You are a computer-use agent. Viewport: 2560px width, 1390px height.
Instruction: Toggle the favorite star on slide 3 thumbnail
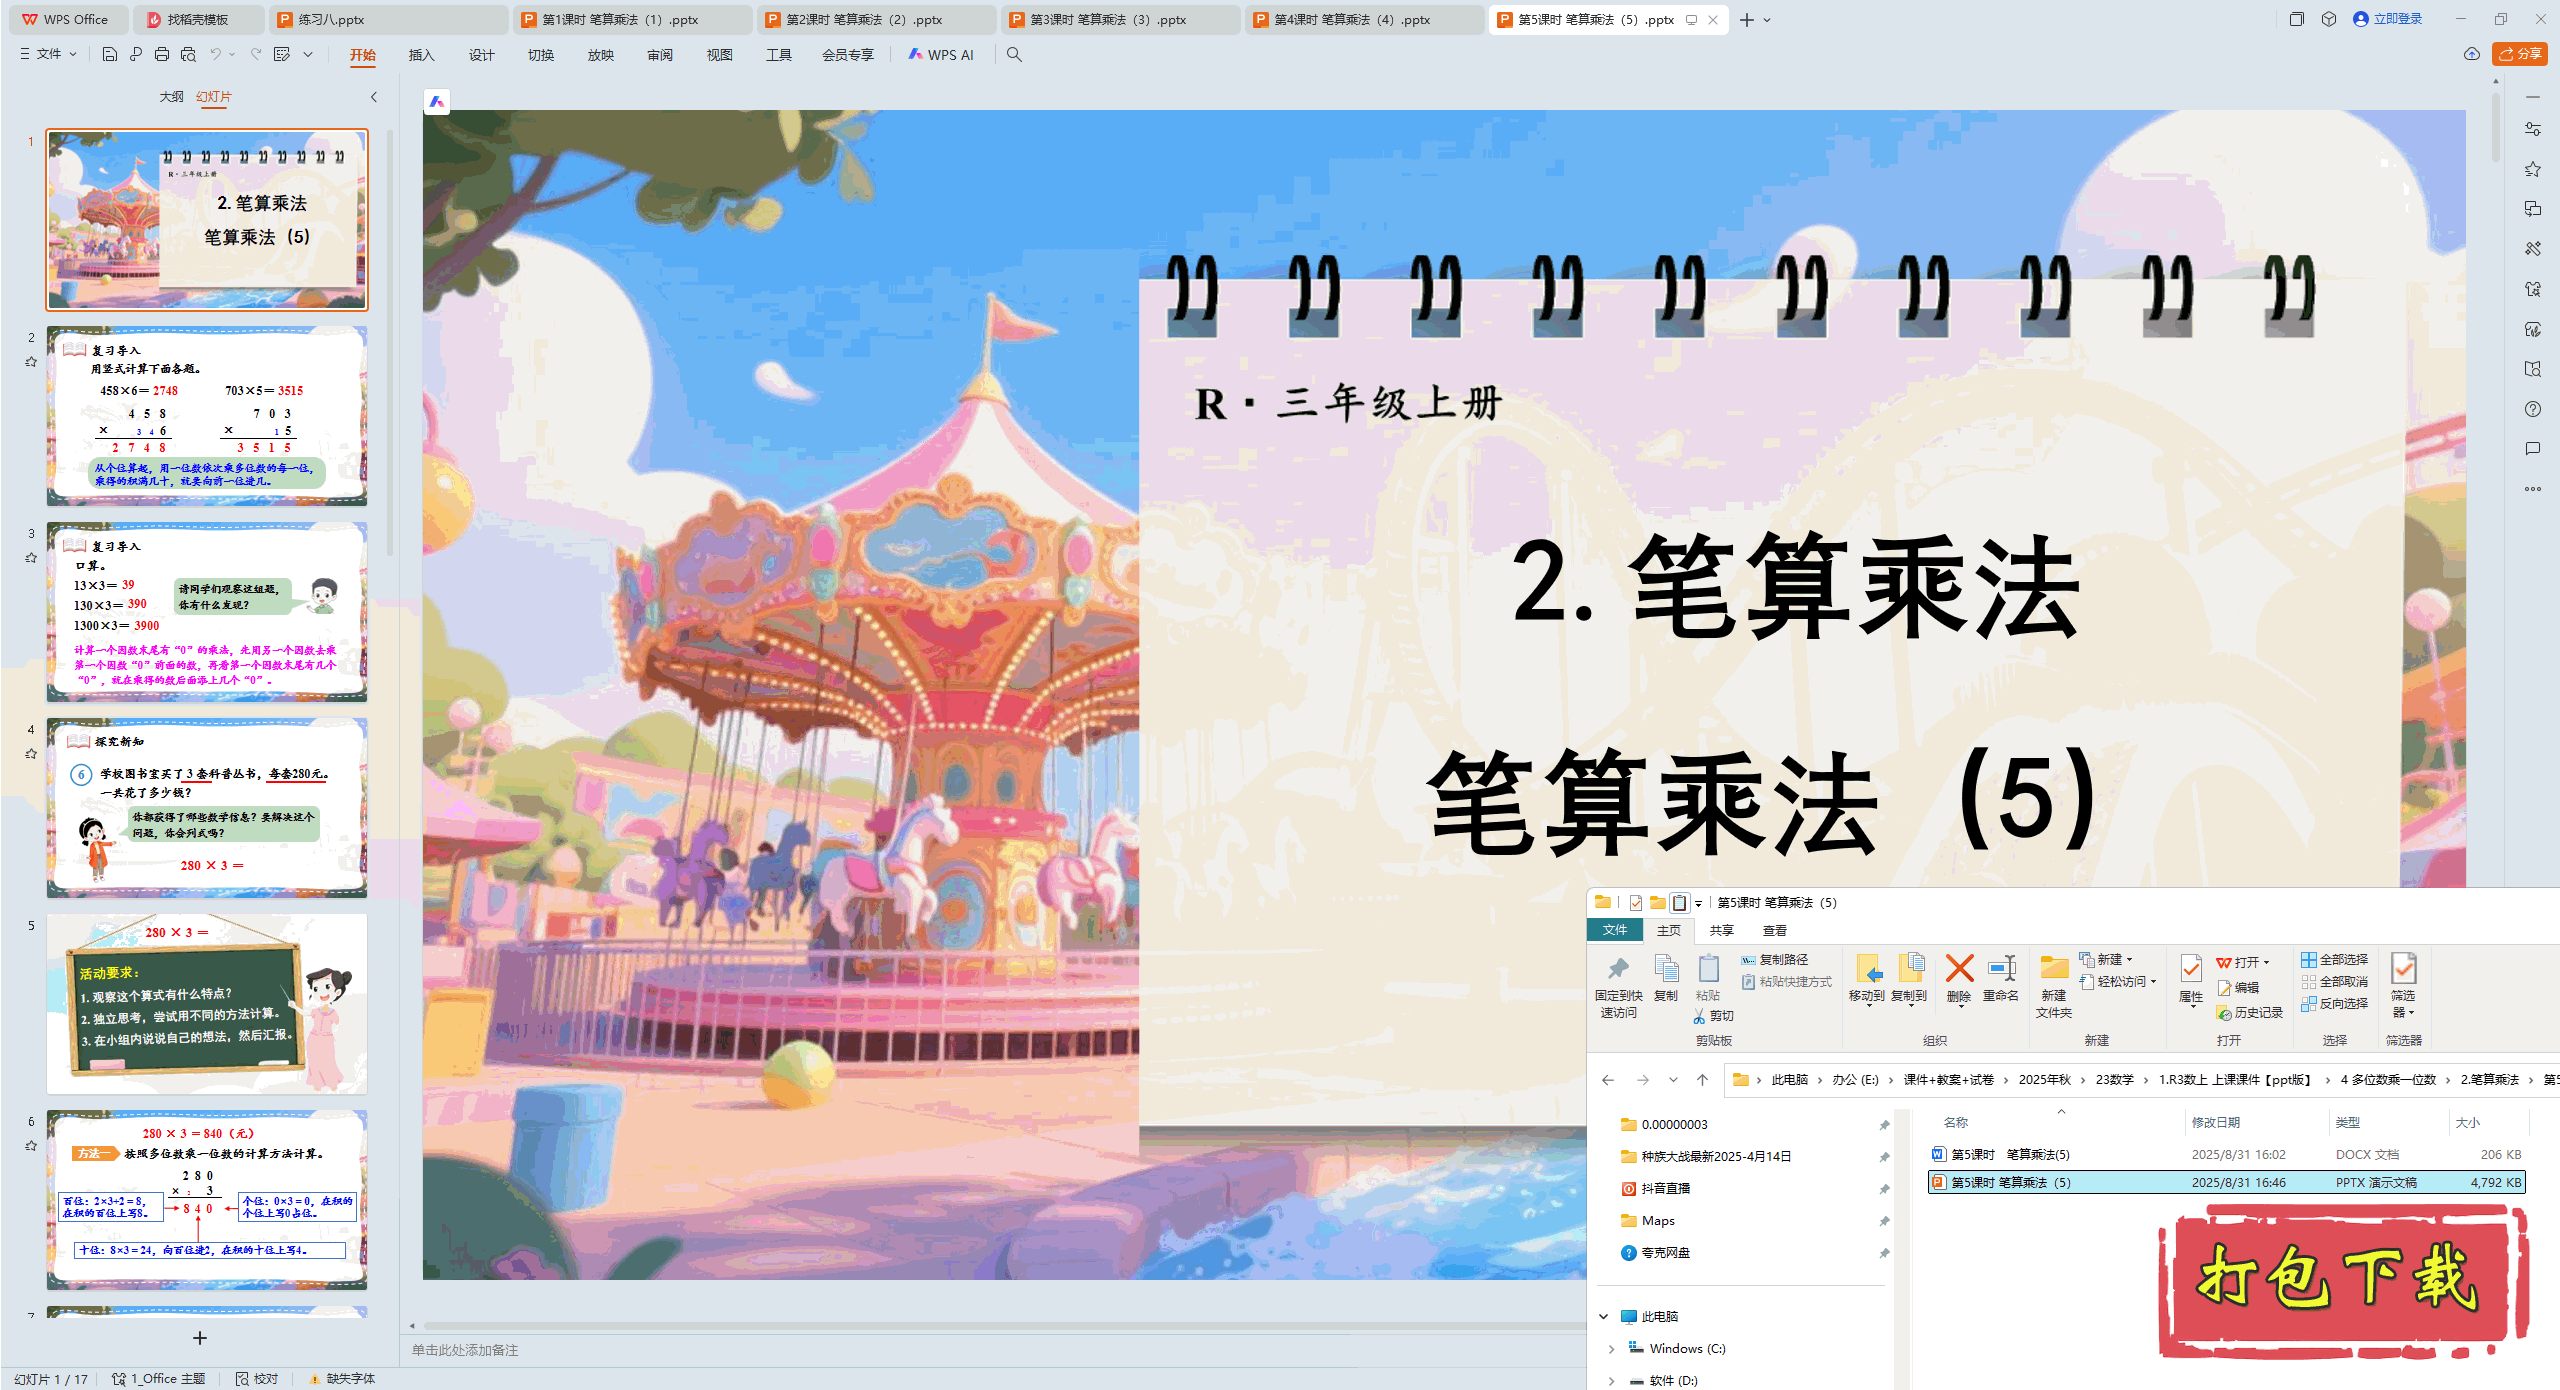pos(31,558)
